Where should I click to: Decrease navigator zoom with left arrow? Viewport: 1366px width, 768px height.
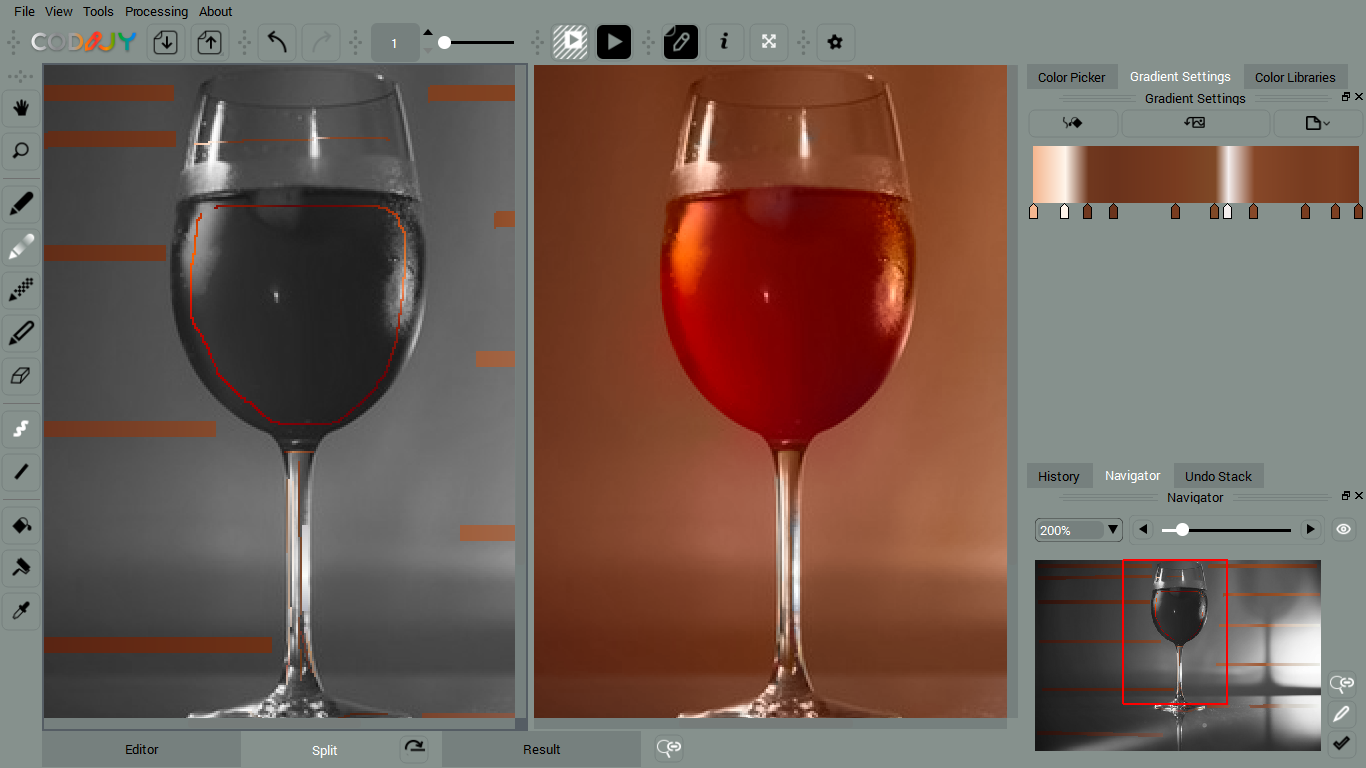click(x=1144, y=529)
